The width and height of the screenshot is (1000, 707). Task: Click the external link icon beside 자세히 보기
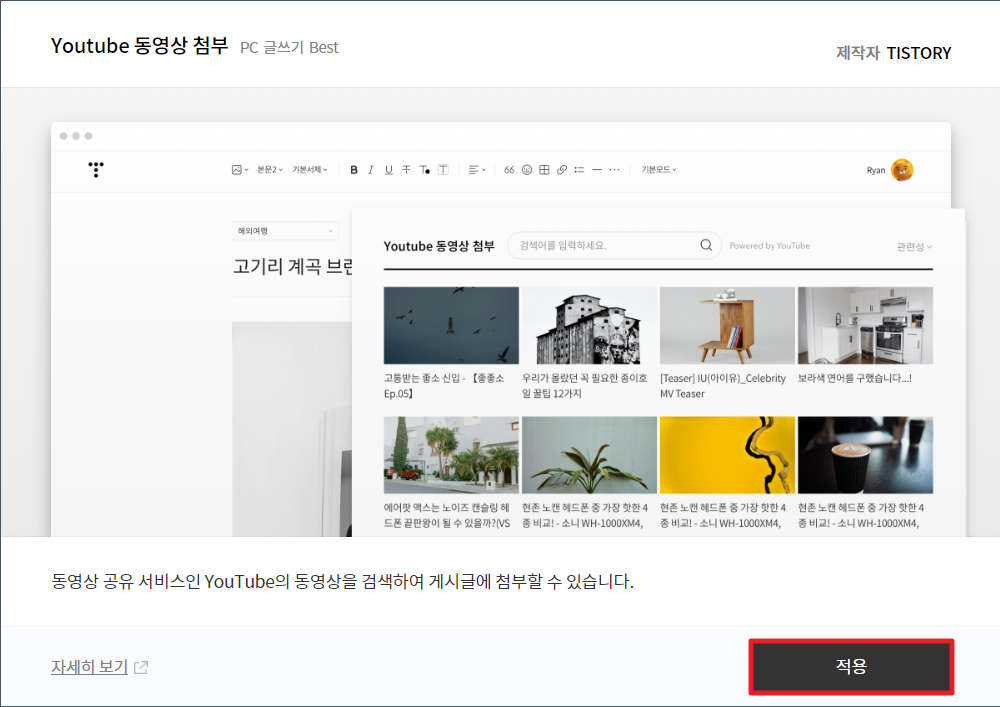[141, 667]
